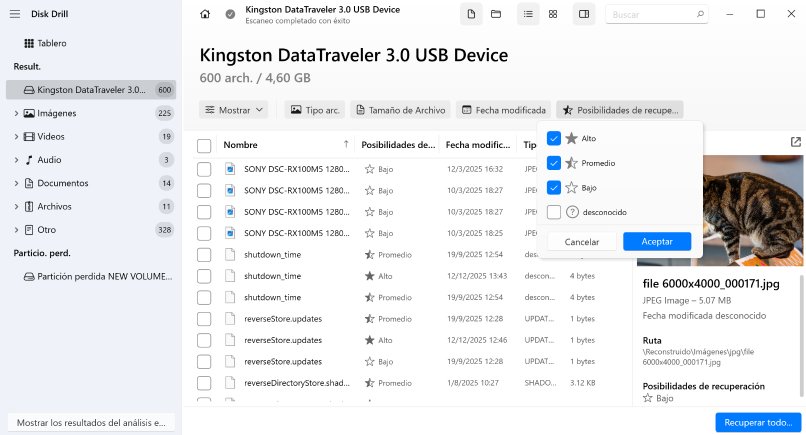Click Aceptar in the filter popup
Viewport: 806px width, 435px height.
(x=657, y=242)
